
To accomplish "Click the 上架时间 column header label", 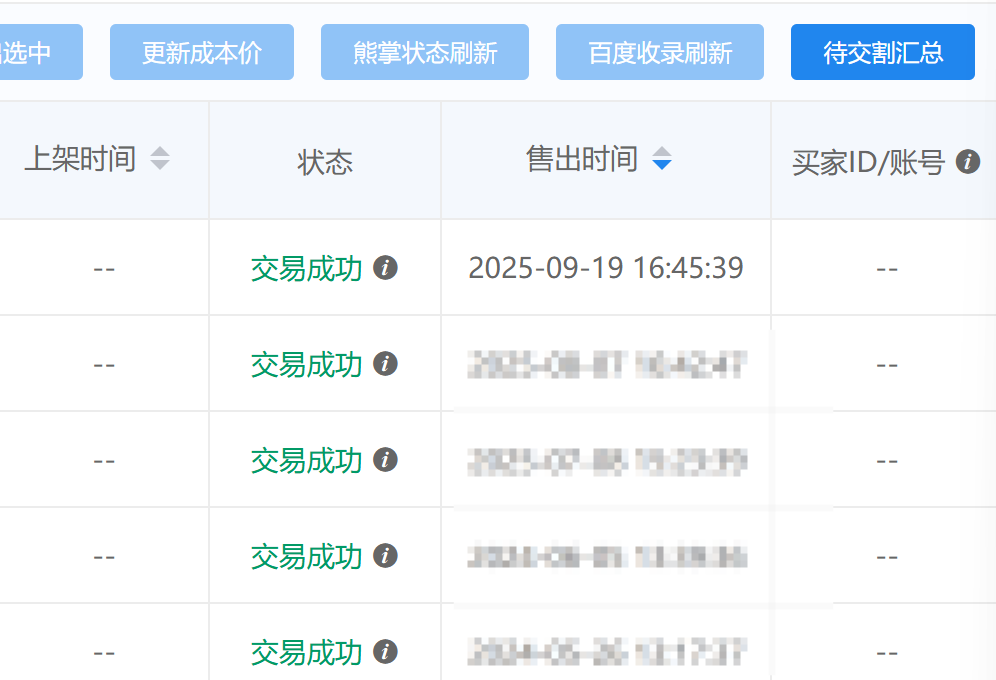I will coord(80,159).
